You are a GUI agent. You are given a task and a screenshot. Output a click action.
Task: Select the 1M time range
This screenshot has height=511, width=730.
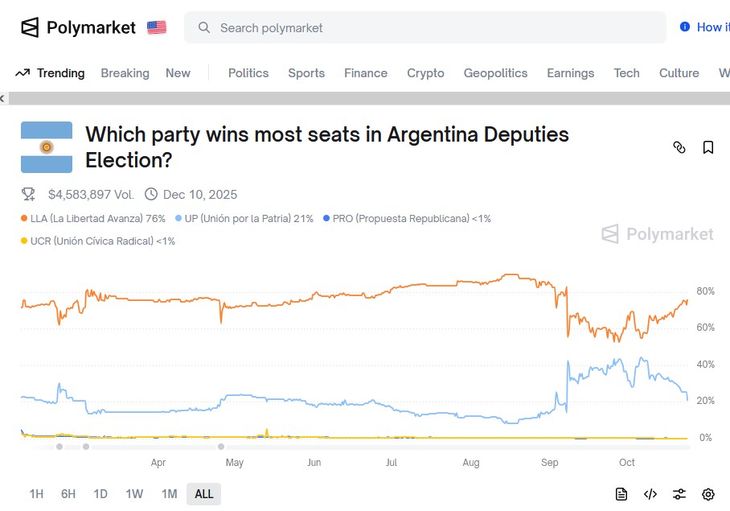coord(169,494)
